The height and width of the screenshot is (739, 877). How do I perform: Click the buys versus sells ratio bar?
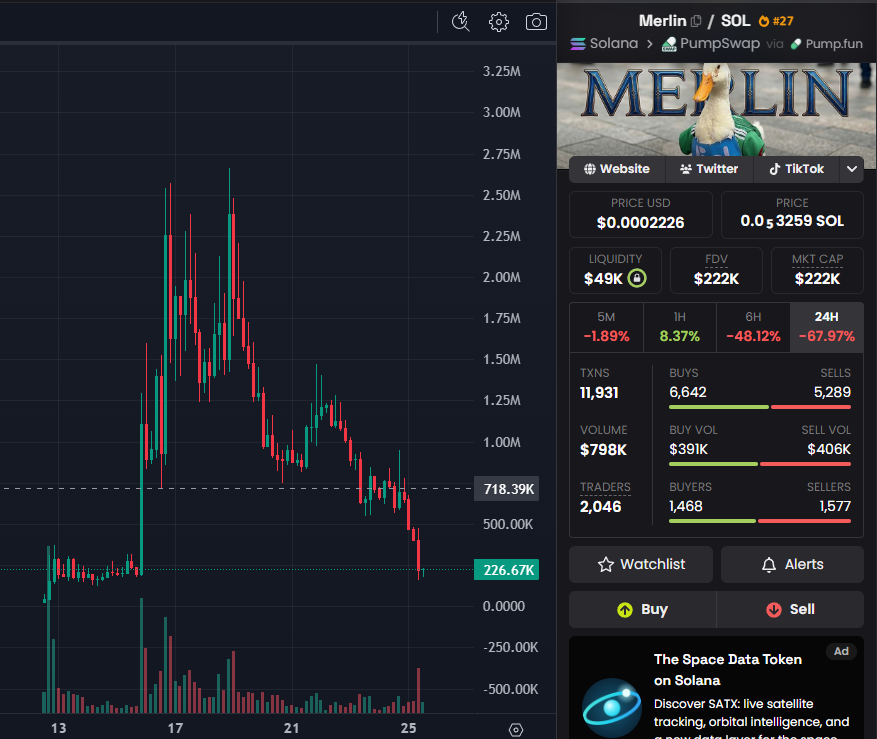(x=760, y=407)
